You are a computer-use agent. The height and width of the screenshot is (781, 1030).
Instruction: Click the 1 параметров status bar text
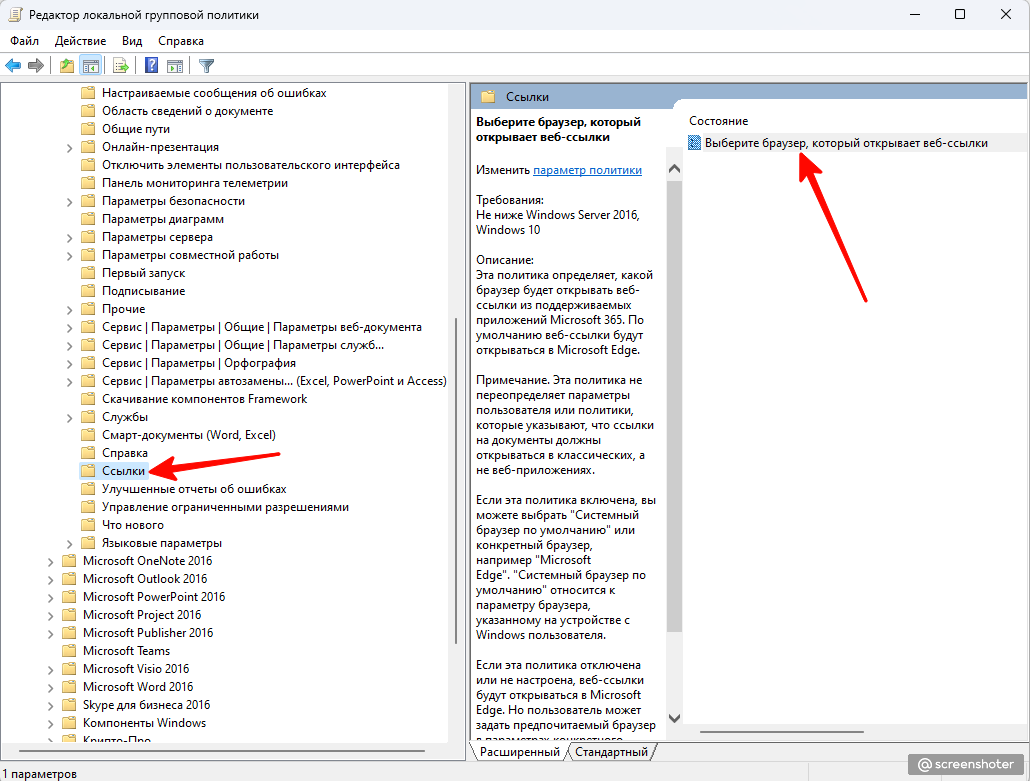[x=39, y=774]
